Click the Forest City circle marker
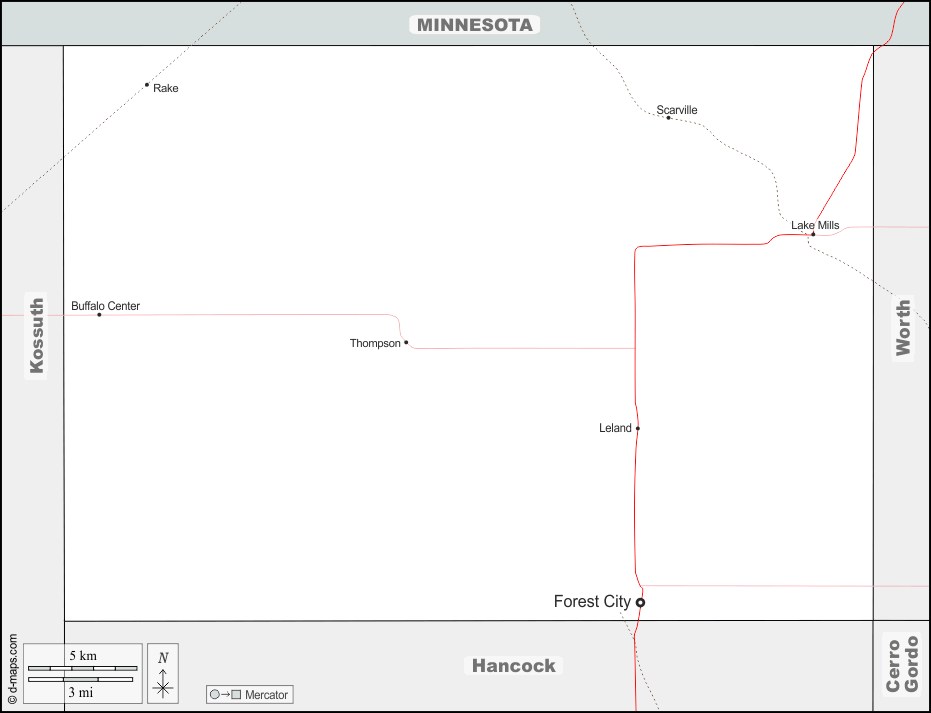The image size is (931, 713). [640, 602]
